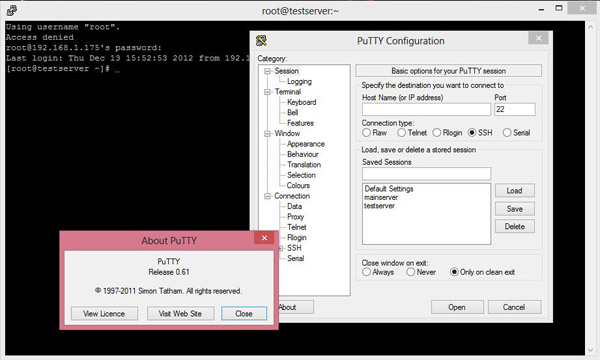
Task: Open the Serial category in tree
Action: coord(295,258)
